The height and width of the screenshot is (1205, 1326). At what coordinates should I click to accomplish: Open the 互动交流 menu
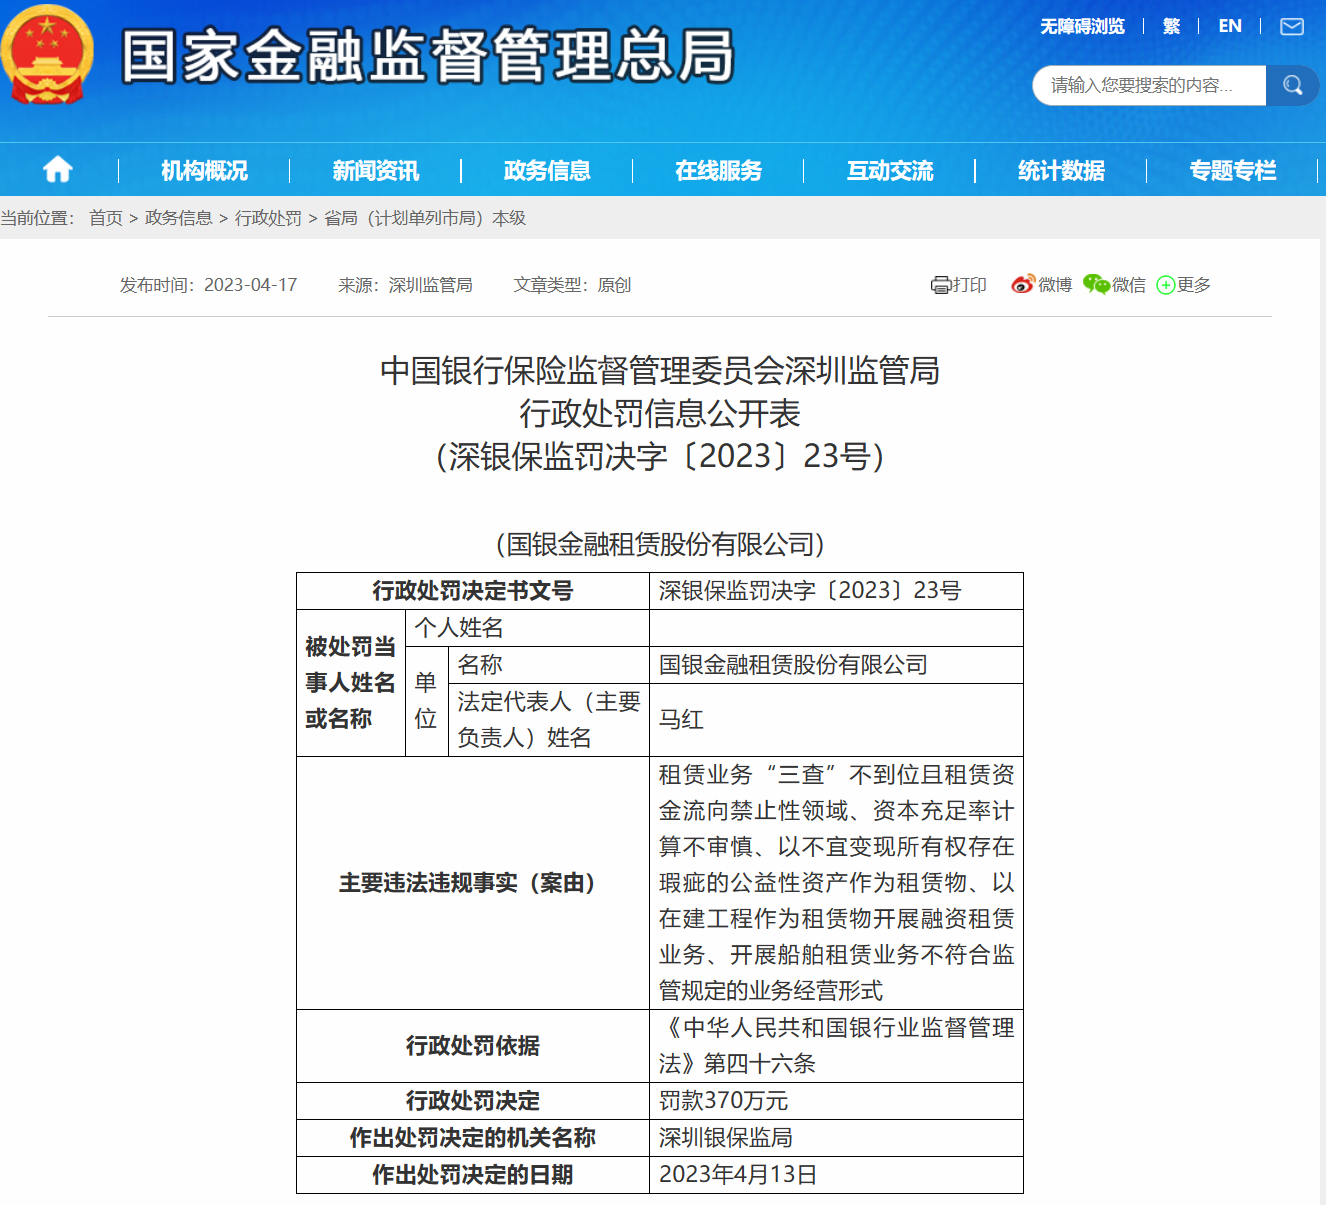(890, 170)
